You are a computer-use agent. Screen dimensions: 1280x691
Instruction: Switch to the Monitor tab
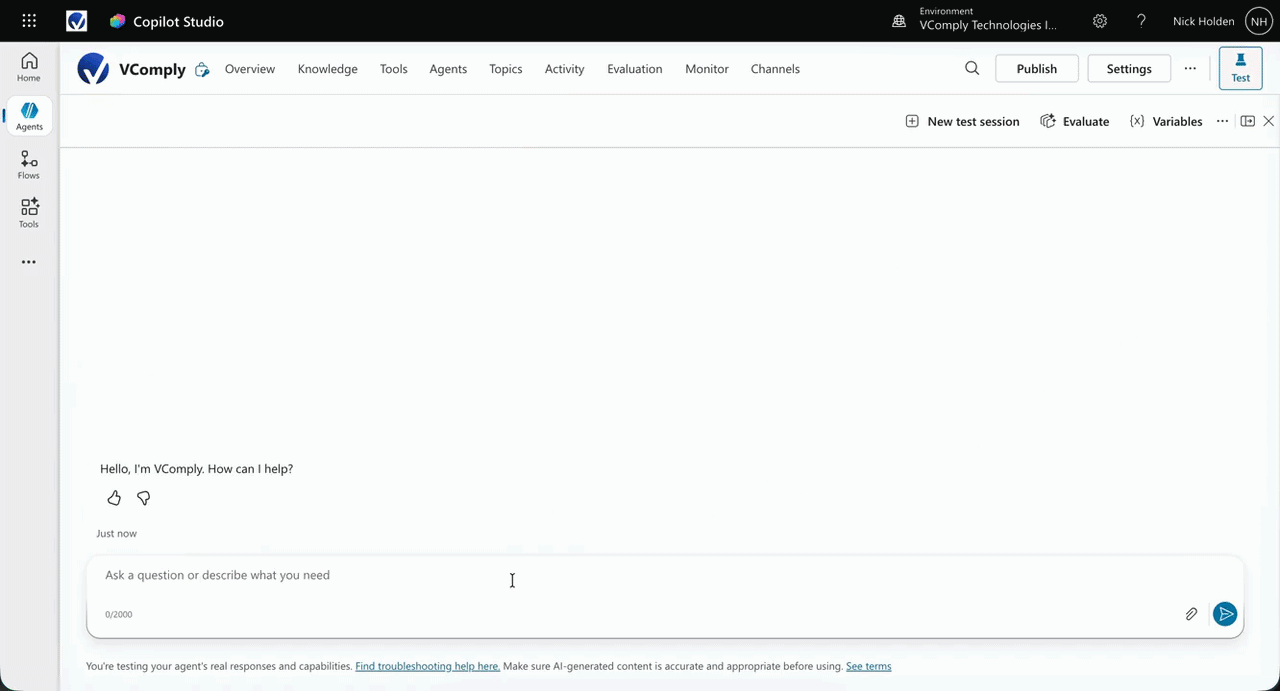pyautogui.click(x=707, y=69)
